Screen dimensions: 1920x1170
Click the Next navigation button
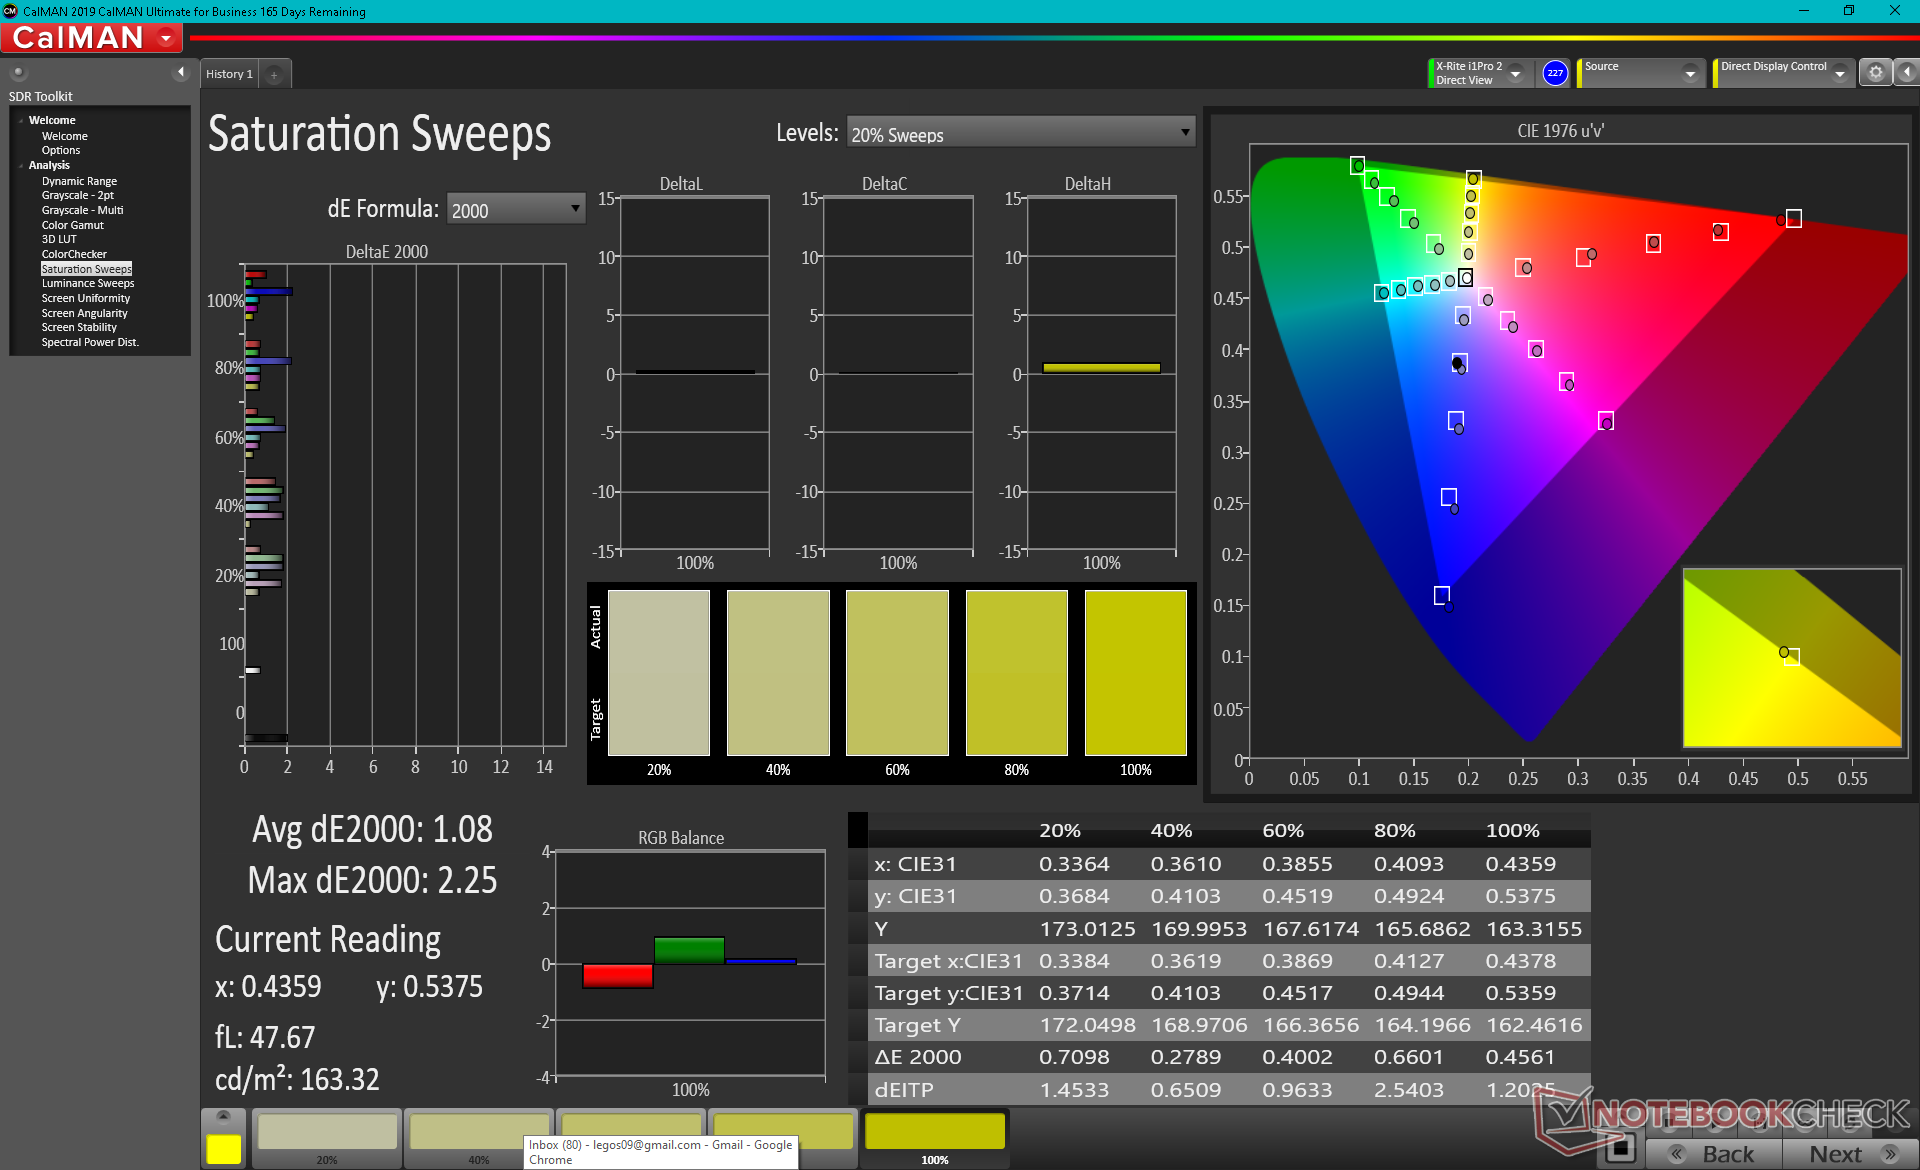tap(1850, 1153)
